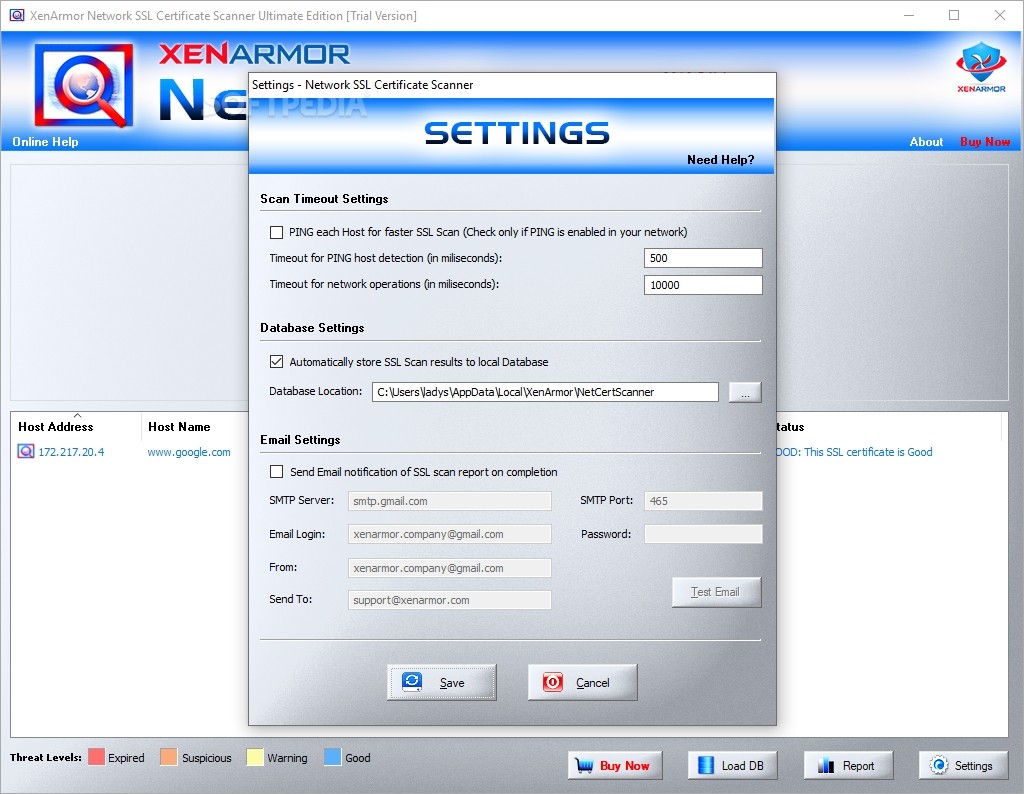This screenshot has height=794, width=1024.
Task: Click the app icon in the title bar
Action: (16, 15)
